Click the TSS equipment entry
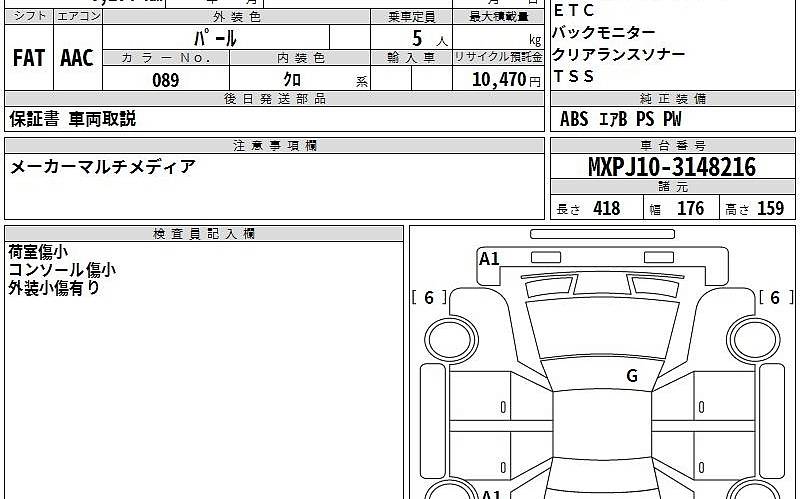800x499 pixels. click(573, 77)
